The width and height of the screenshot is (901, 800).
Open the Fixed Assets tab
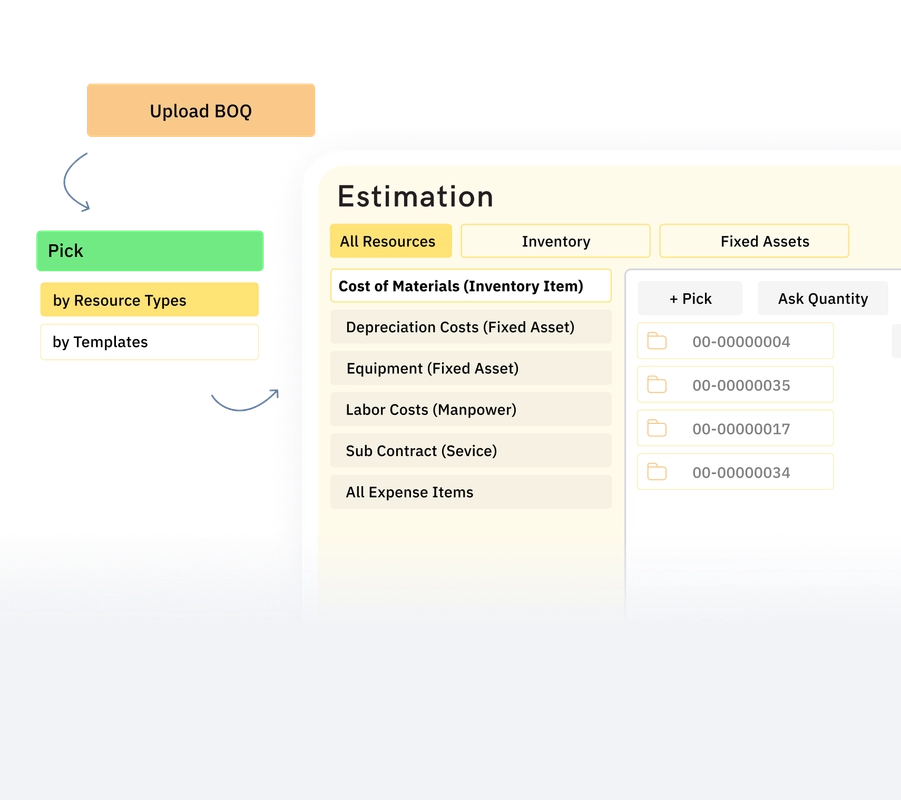[x=754, y=241]
